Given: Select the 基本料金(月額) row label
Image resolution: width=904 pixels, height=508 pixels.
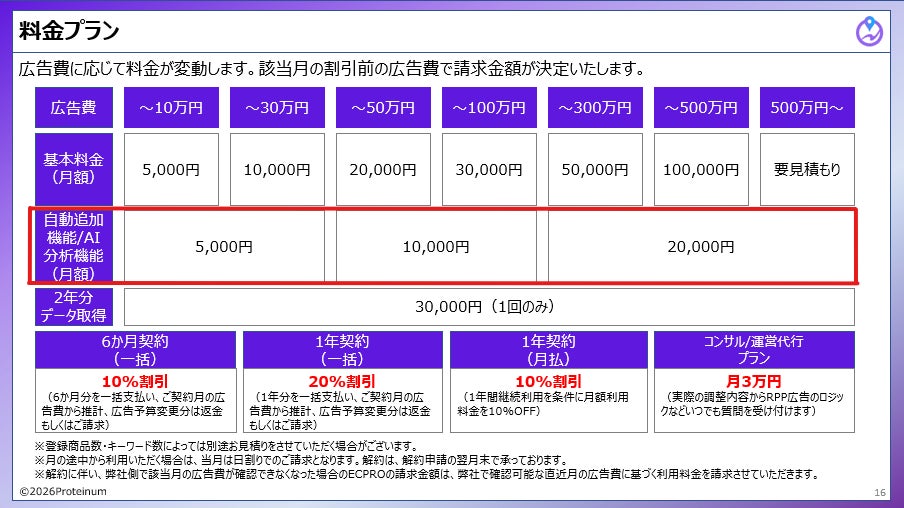Looking at the screenshot, I should pos(74,169).
